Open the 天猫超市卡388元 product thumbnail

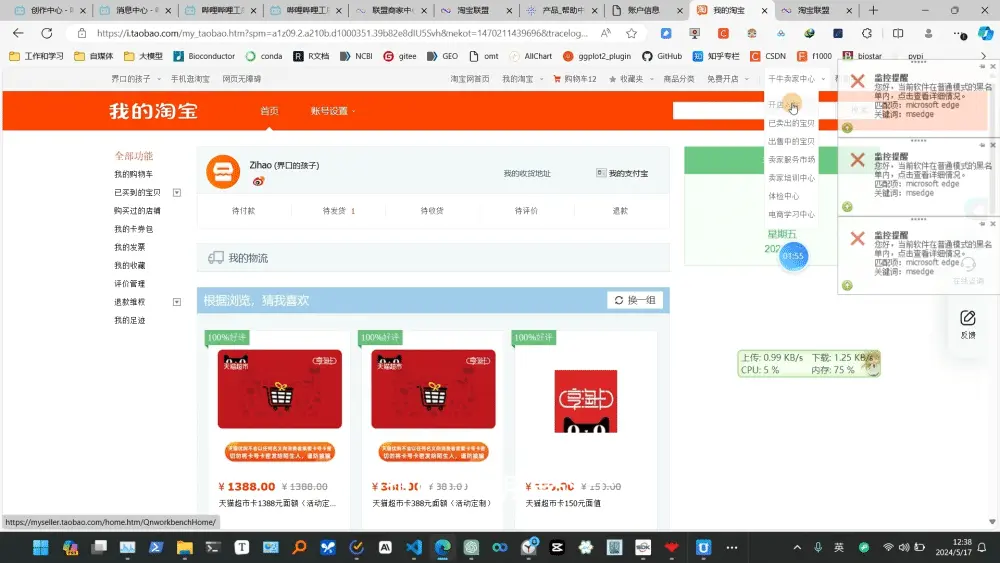pyautogui.click(x=433, y=389)
